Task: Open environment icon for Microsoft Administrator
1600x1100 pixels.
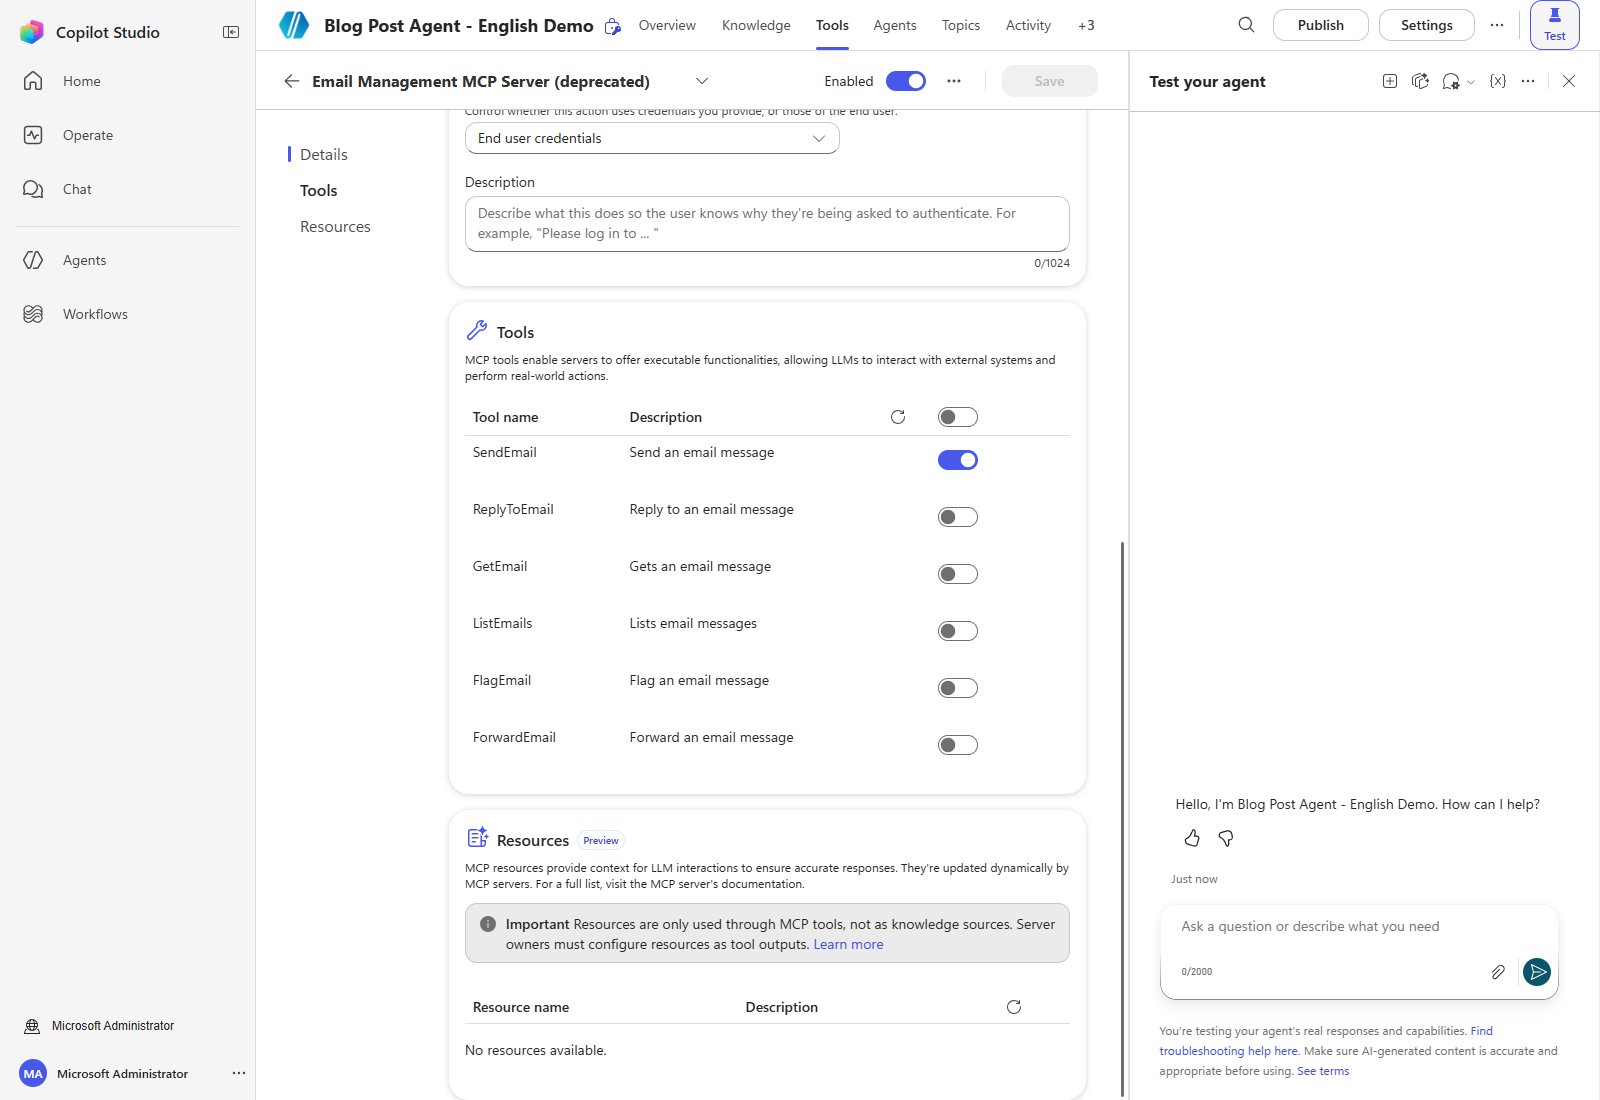Action: 32,1026
